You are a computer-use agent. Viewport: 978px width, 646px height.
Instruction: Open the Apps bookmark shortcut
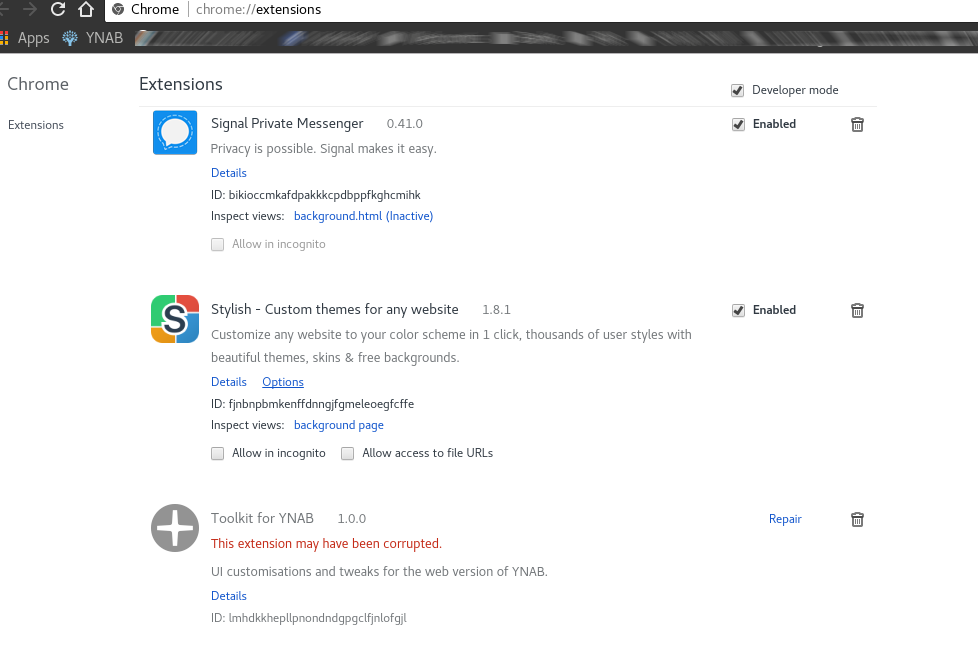(25, 38)
